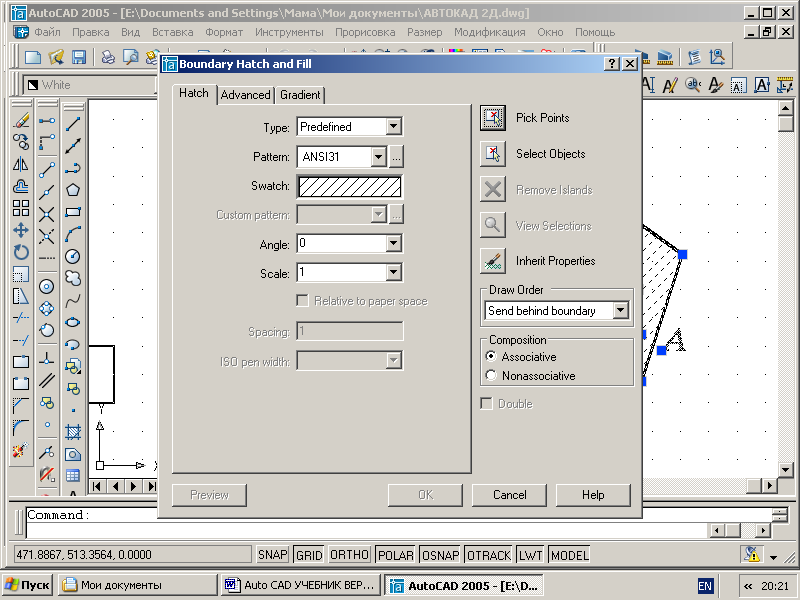Toggle OSNAP in status bar
The image size is (800, 600).
click(440, 555)
